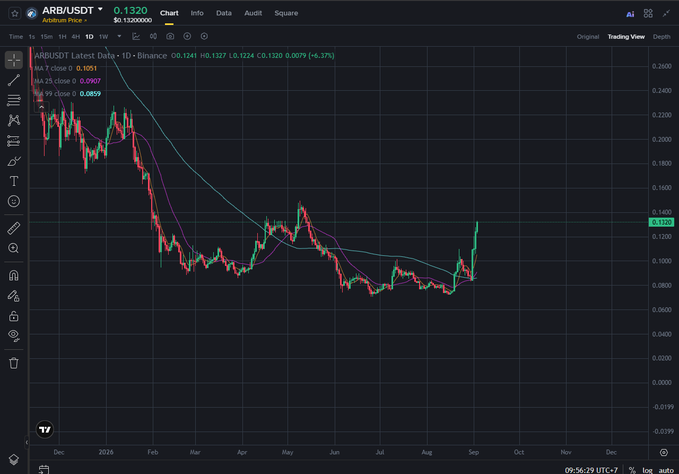Select the MA 99 close indicator legend
This screenshot has height=474, width=679.
67,94
